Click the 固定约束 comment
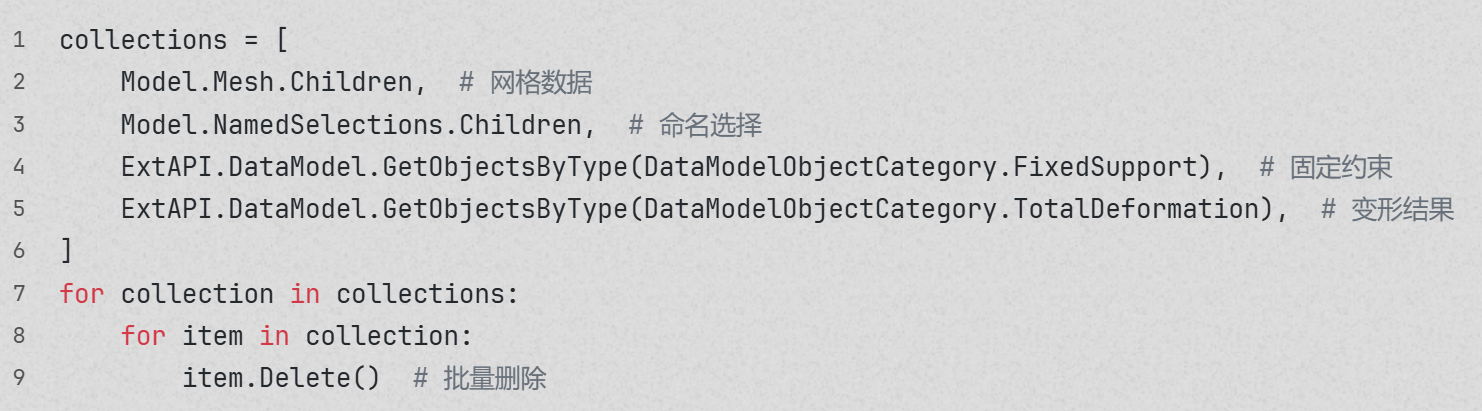This screenshot has height=411, width=1482. [x=1341, y=167]
